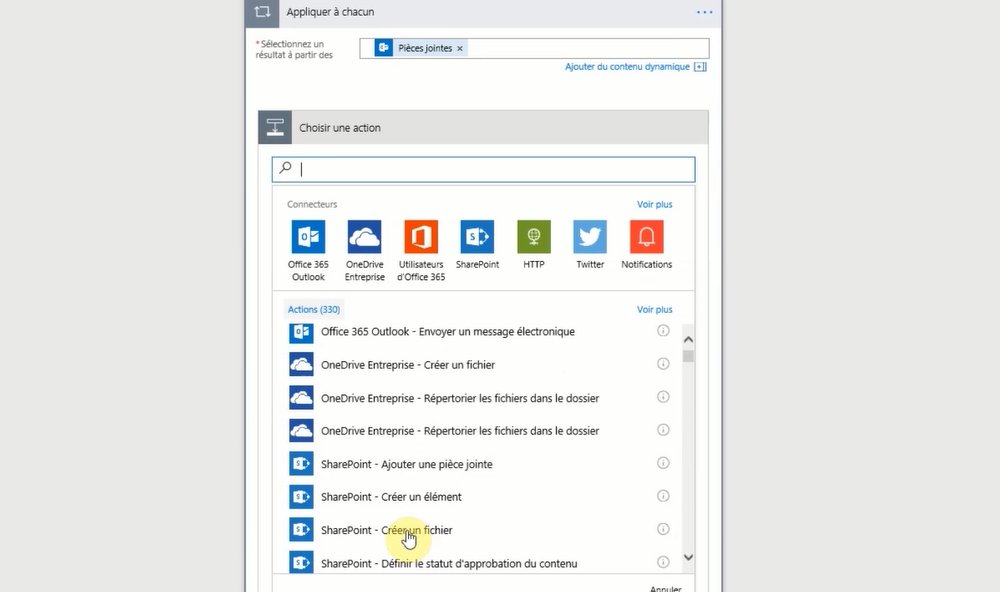Open the three-dots menu of Appliquer à chacun

coord(705,12)
